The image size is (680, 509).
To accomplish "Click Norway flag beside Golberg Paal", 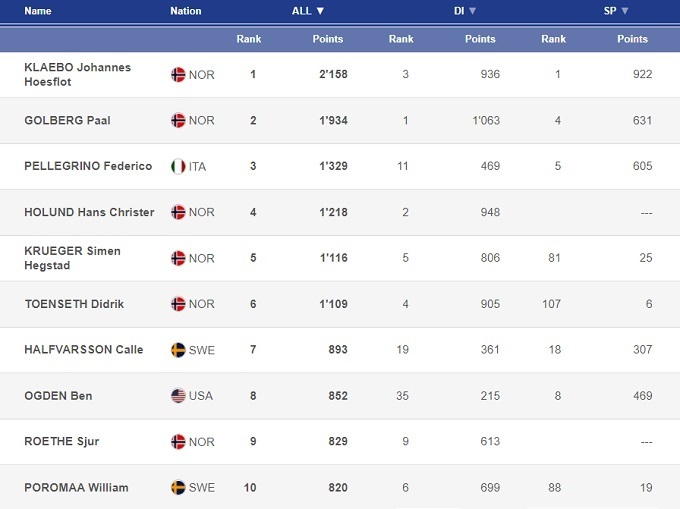I will coord(178,120).
